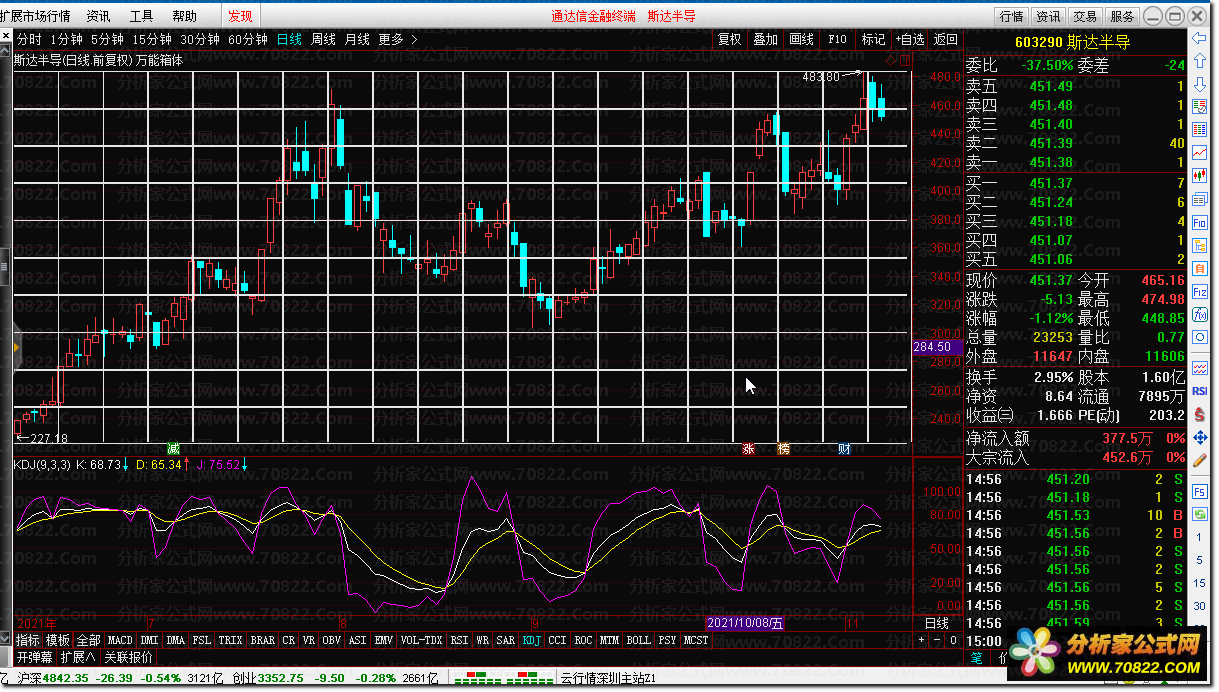This screenshot has width=1219, height=692.
Task: Switch to 1-minute period via sidebar '1'
Action: (x=1199, y=537)
